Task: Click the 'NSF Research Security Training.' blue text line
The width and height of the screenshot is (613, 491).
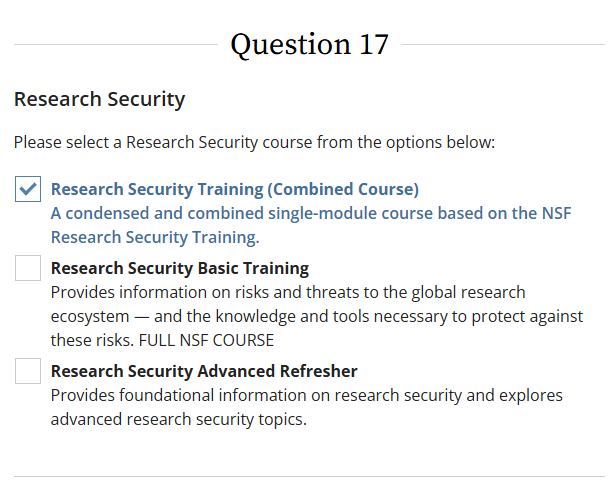Action: pos(155,237)
